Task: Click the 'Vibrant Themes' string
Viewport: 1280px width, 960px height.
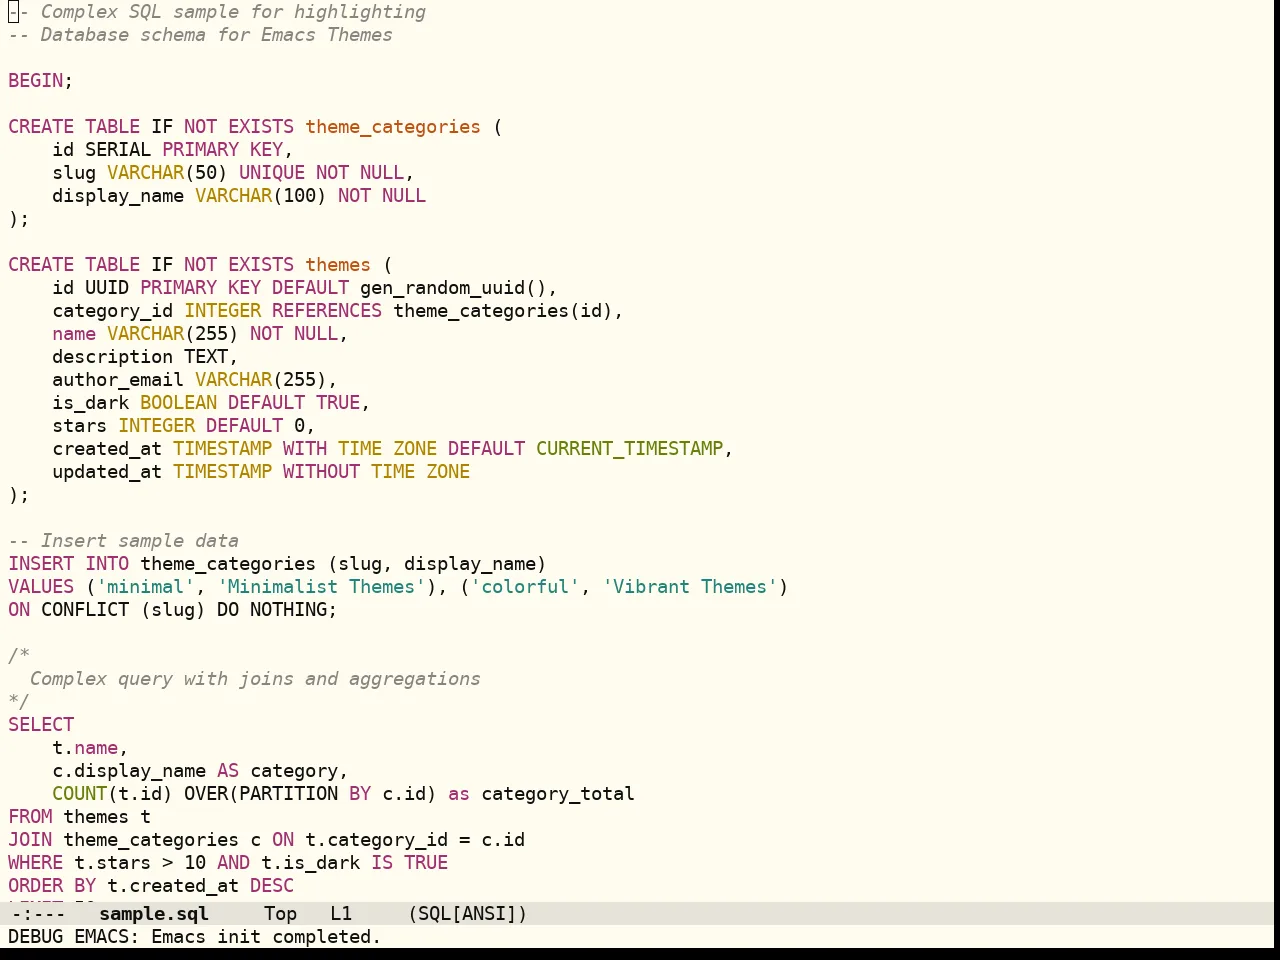Action: click(x=690, y=587)
